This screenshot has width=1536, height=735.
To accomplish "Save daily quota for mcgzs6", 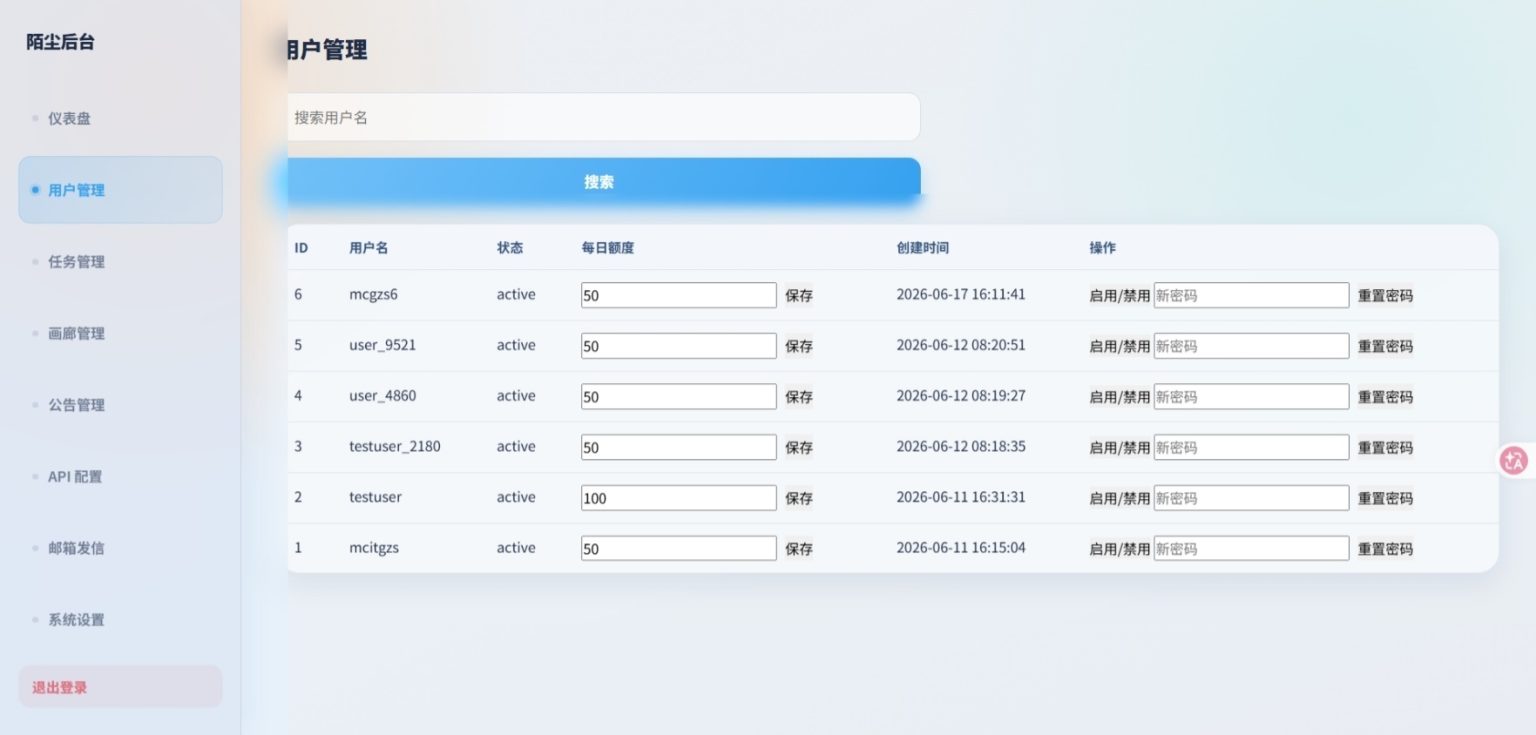I will pyautogui.click(x=799, y=296).
